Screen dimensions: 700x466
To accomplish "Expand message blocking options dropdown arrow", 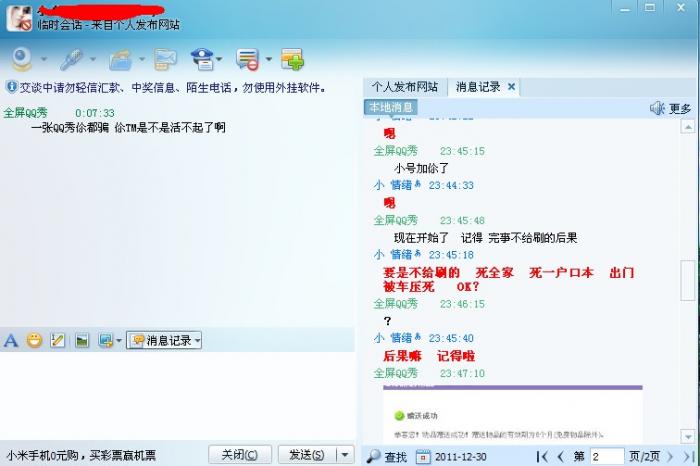I will point(269,59).
